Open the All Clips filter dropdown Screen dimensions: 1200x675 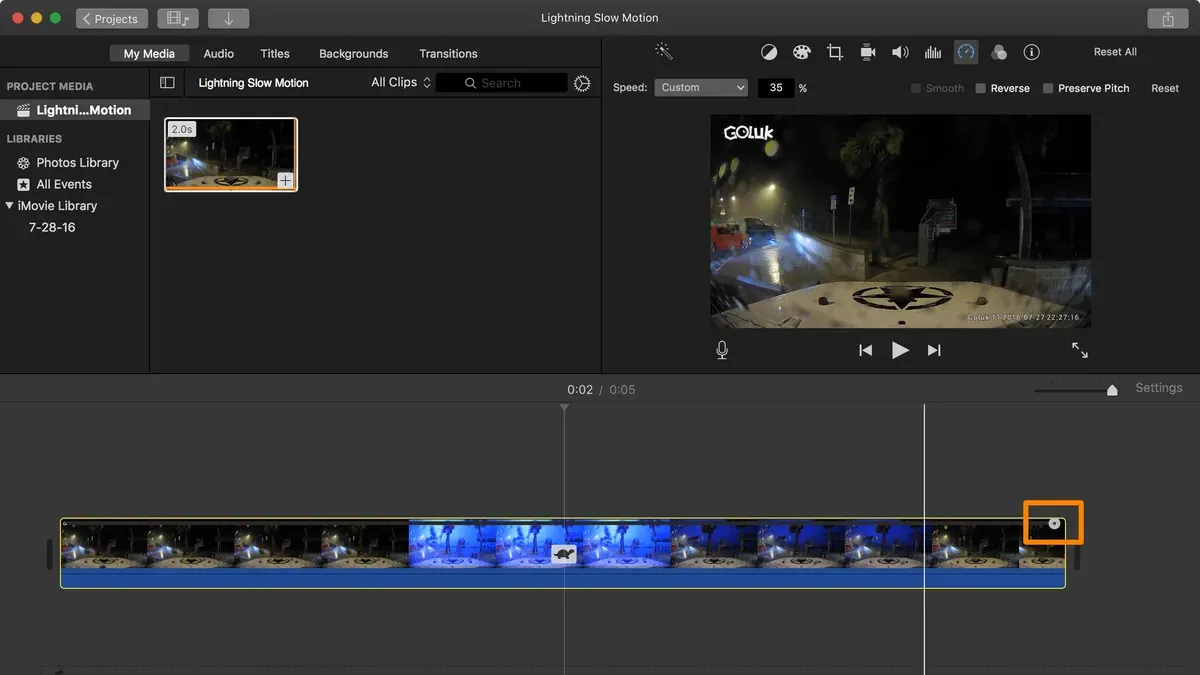tap(401, 82)
